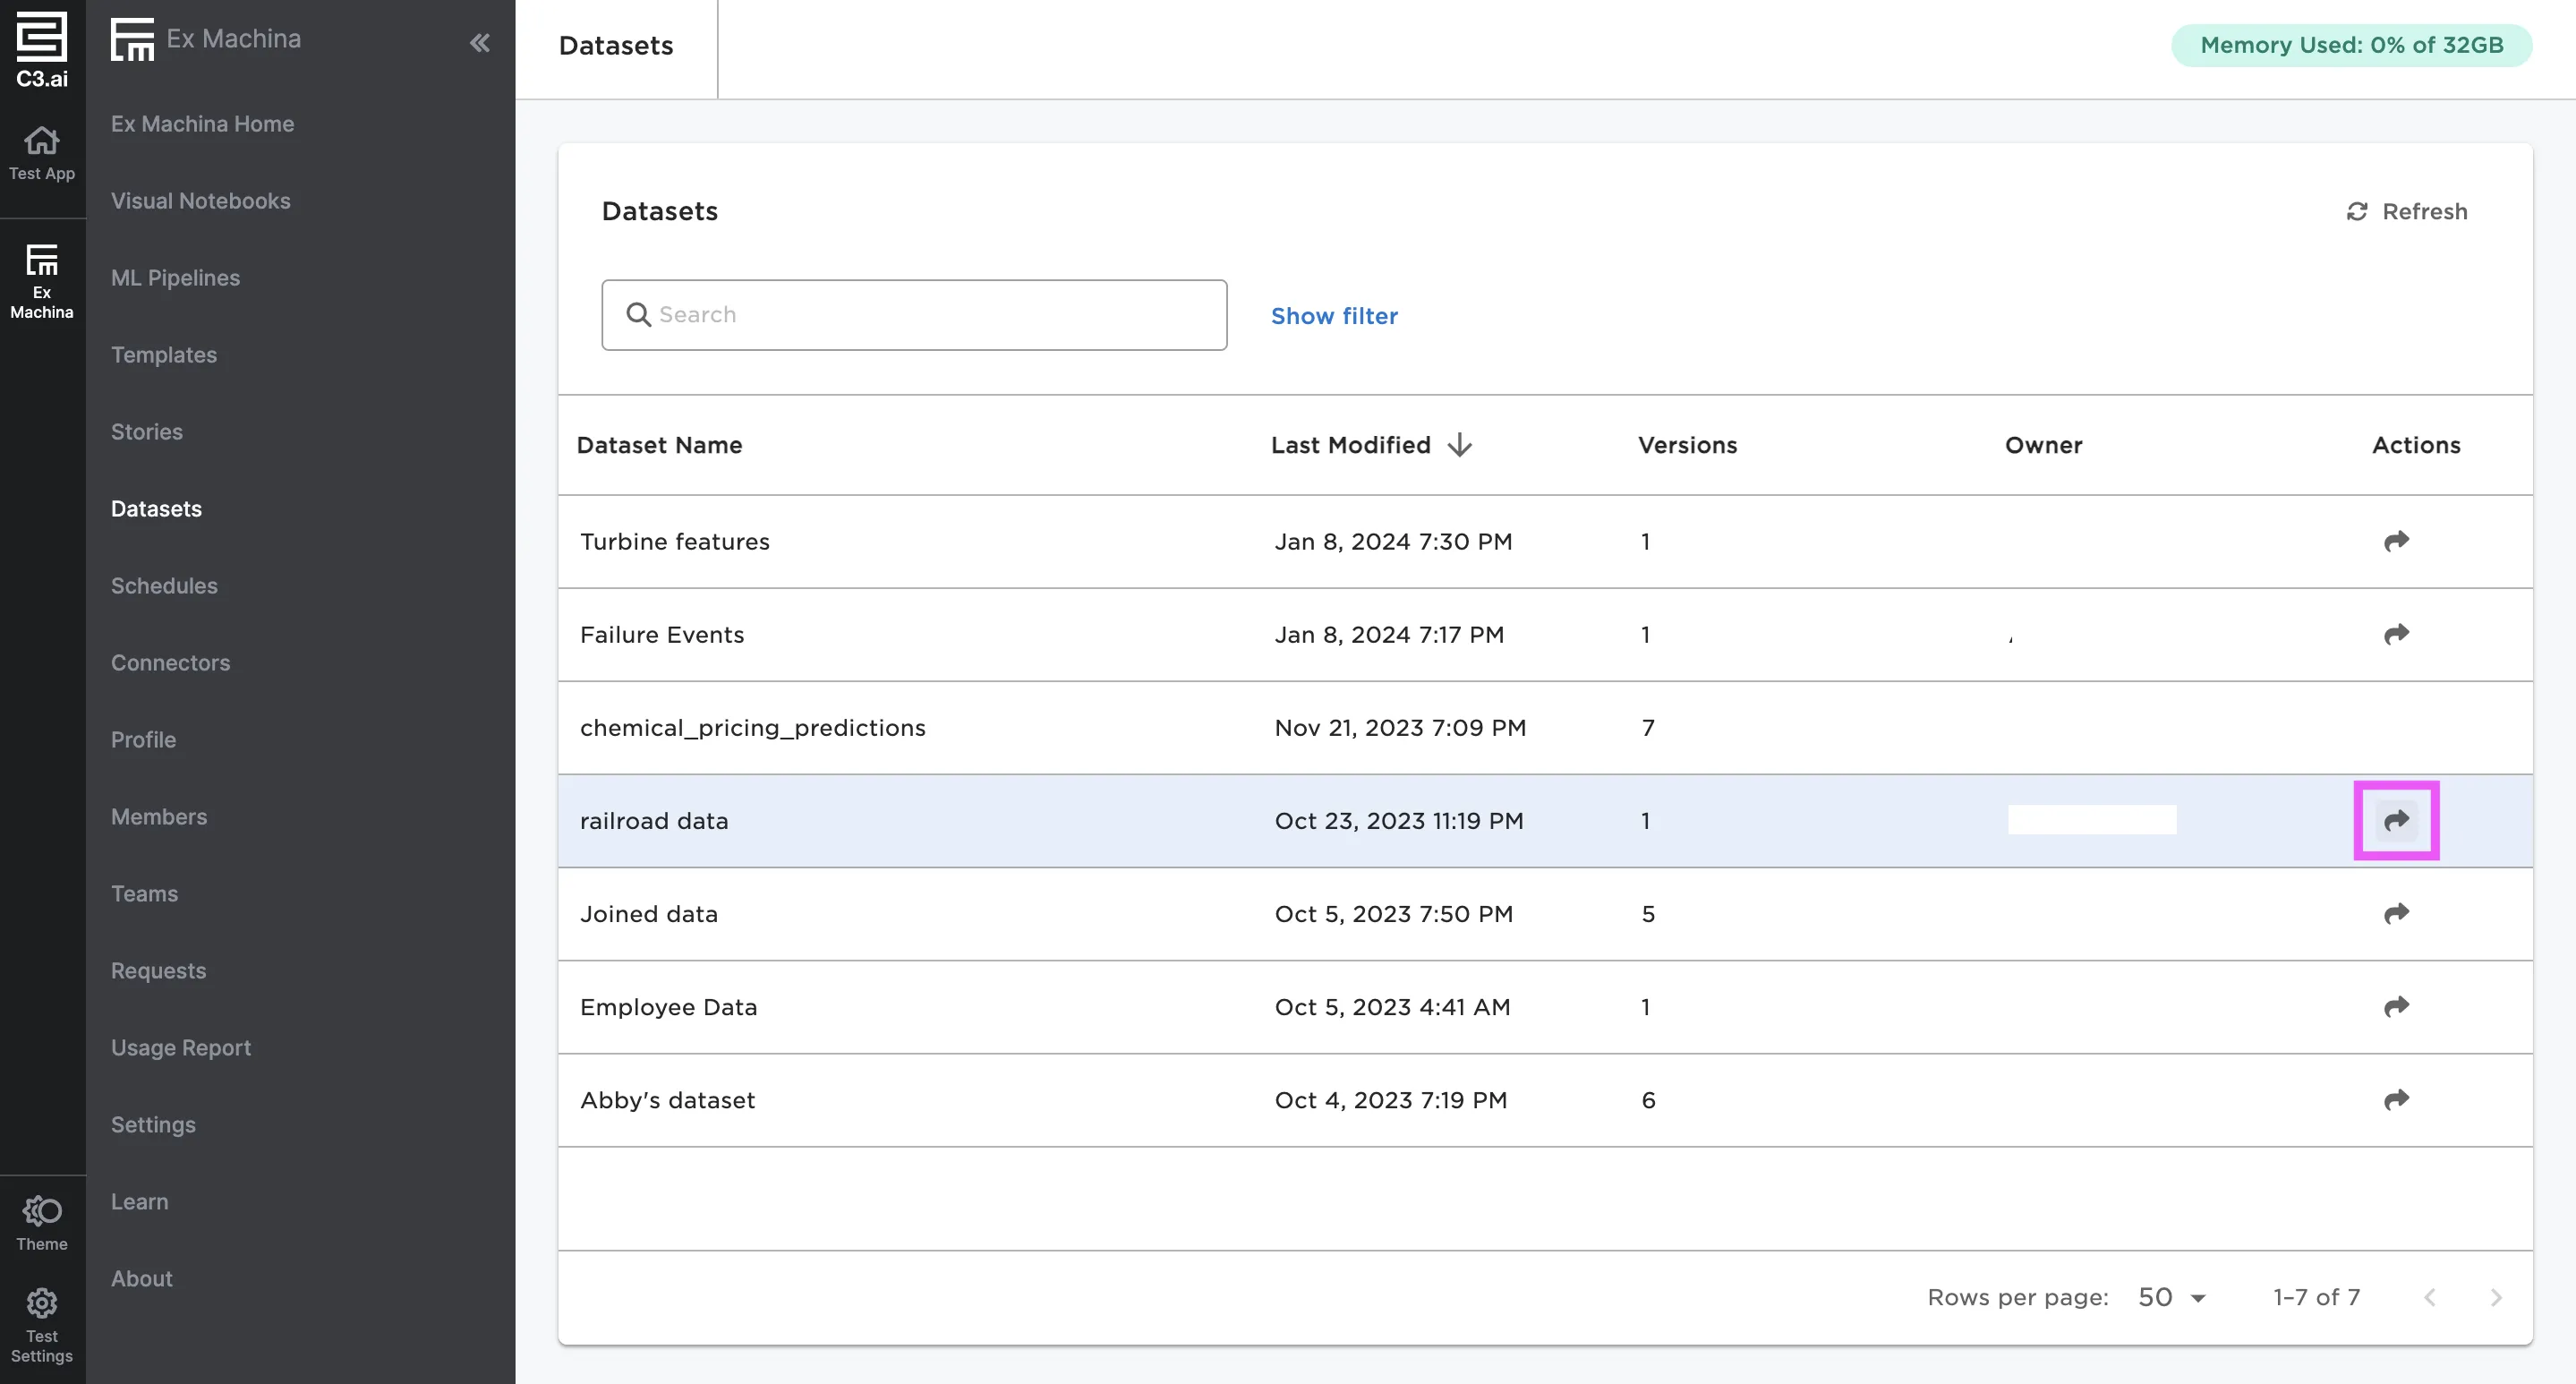Refresh the datasets list

(2406, 212)
